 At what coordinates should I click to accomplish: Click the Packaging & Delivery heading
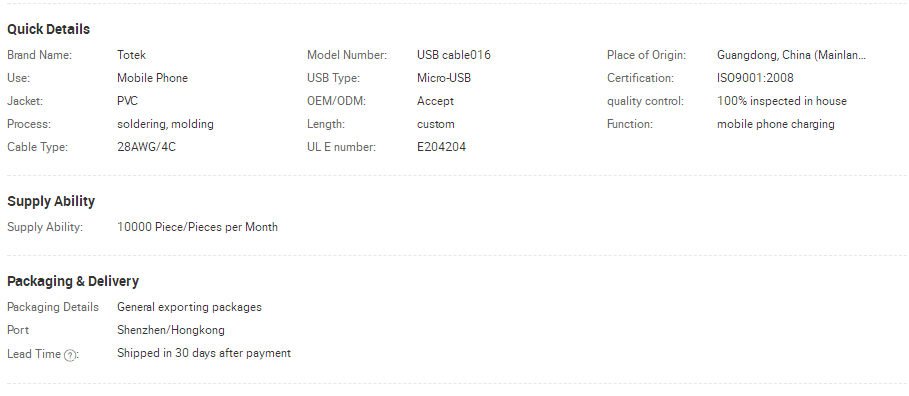click(73, 281)
